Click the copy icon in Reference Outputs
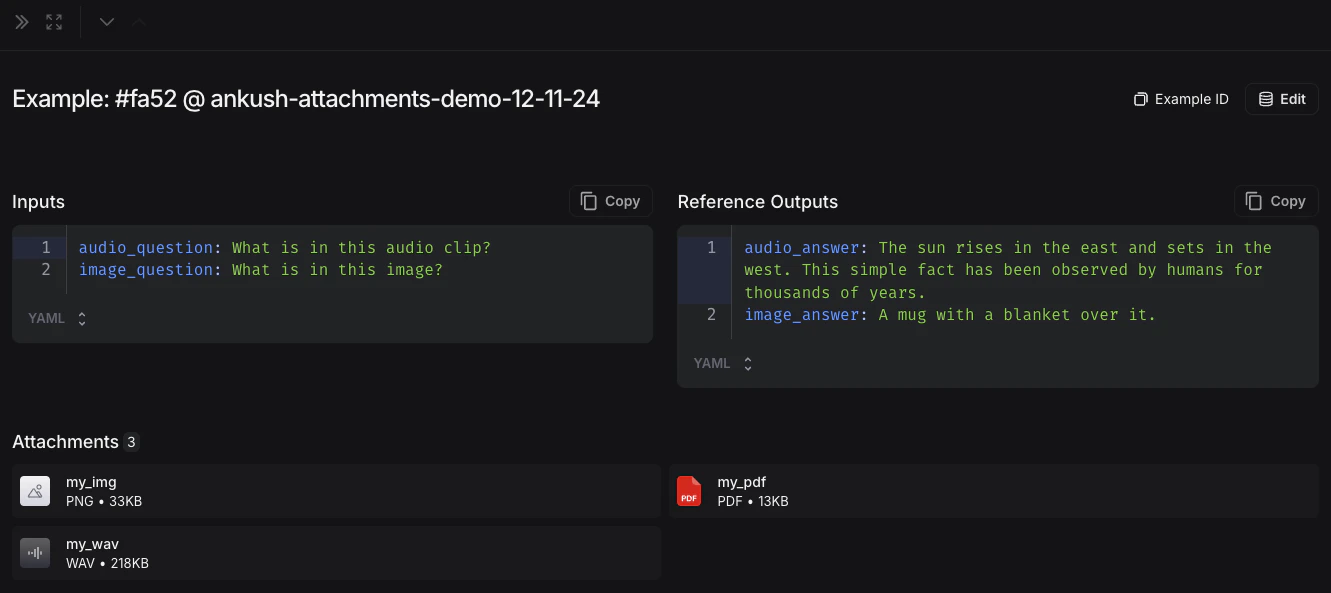The height and width of the screenshot is (593, 1331). click(x=1253, y=200)
